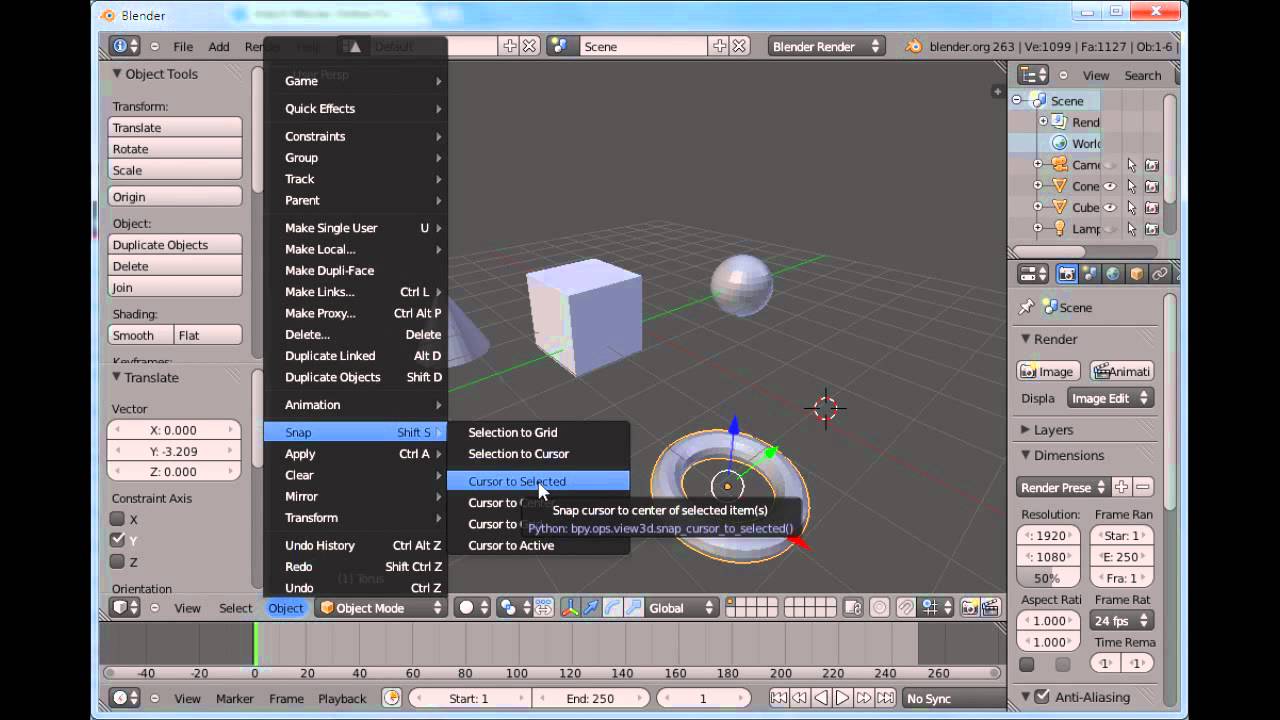1280x720 pixels.
Task: Open the Constraints chain-link tab in properties
Action: click(1159, 273)
